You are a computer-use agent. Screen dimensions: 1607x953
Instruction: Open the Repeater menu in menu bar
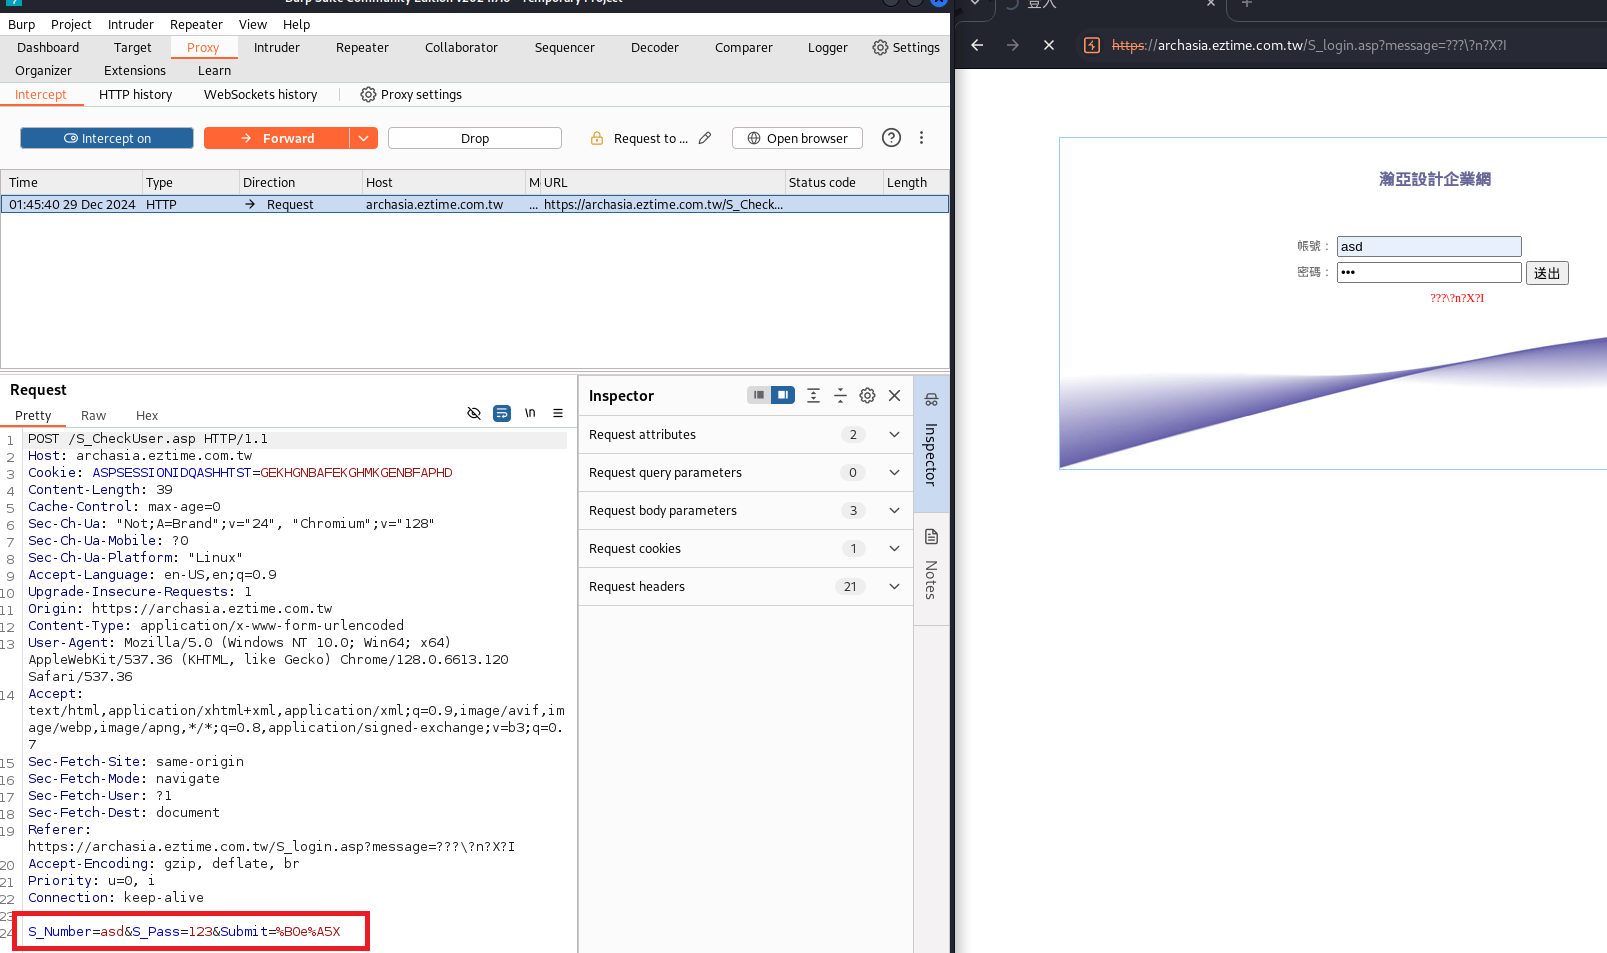tap(196, 24)
